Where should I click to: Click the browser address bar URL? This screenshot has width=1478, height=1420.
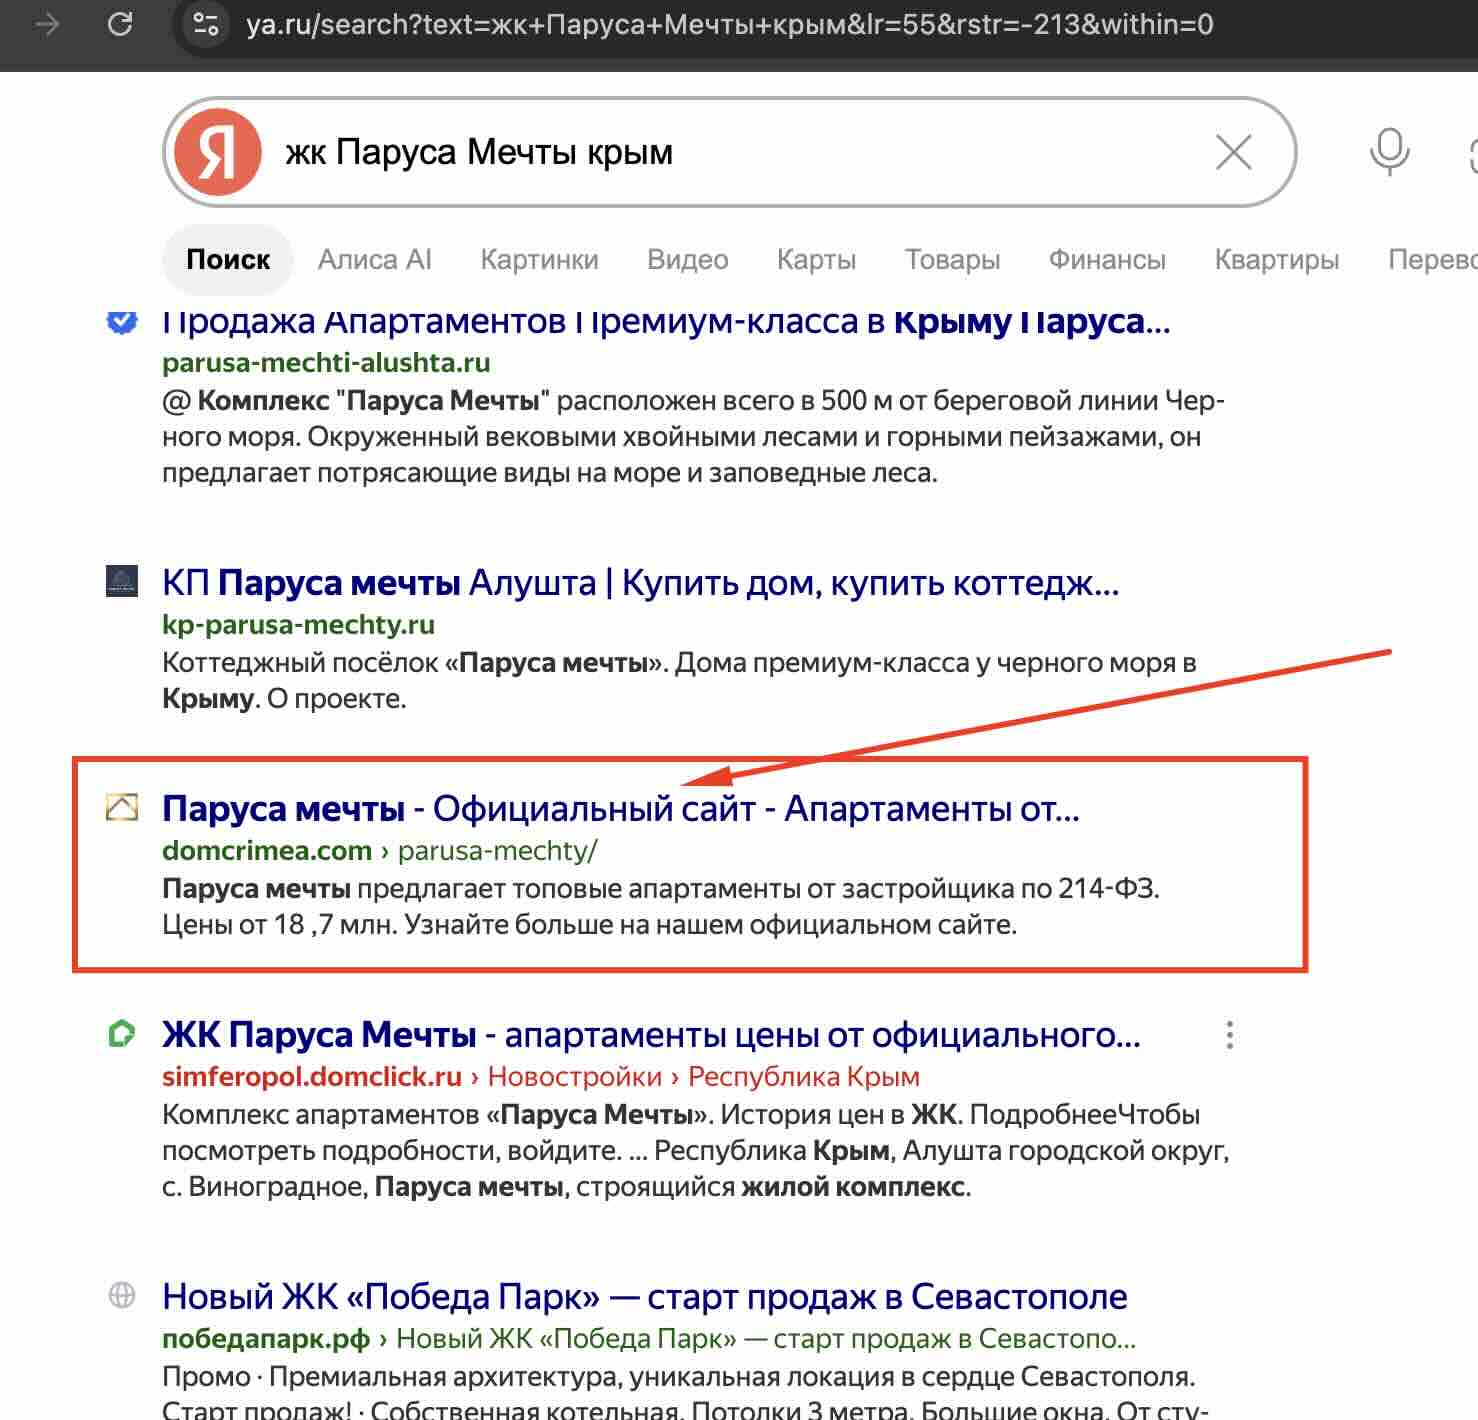pyautogui.click(x=730, y=24)
